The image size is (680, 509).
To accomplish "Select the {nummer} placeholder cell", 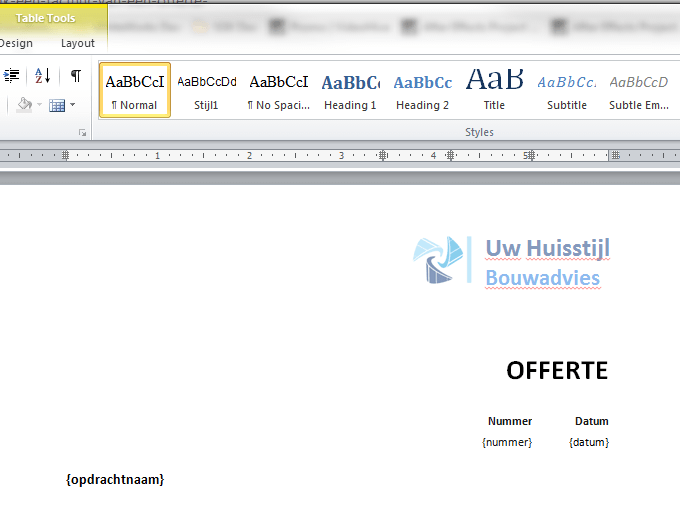I will click(x=507, y=442).
